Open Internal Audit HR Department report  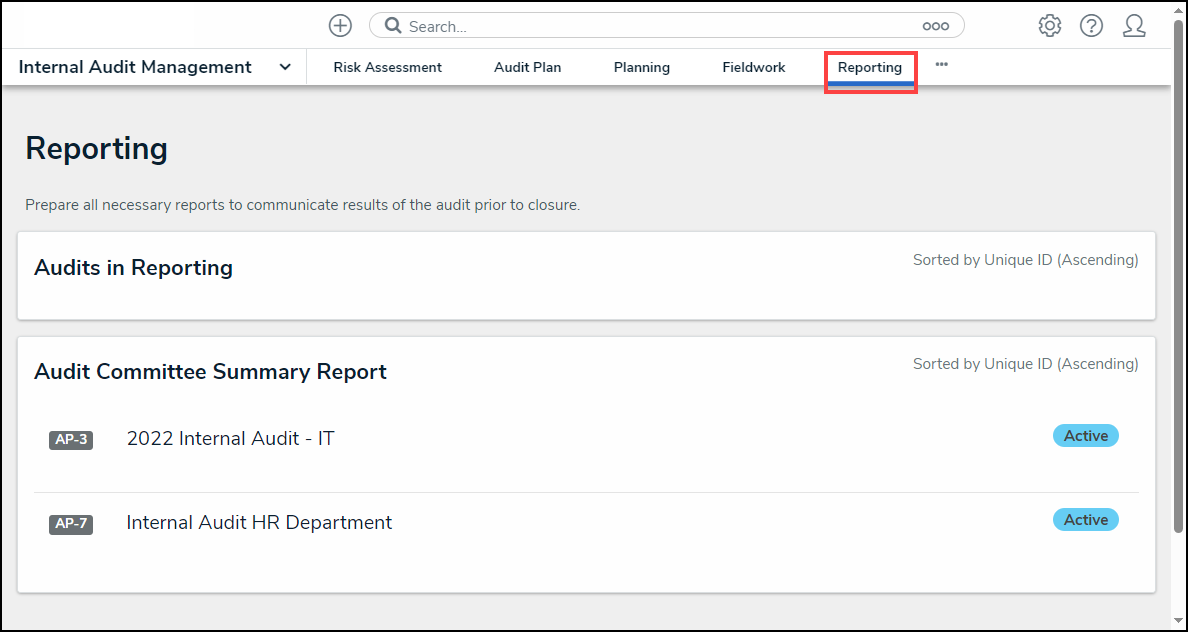259,522
